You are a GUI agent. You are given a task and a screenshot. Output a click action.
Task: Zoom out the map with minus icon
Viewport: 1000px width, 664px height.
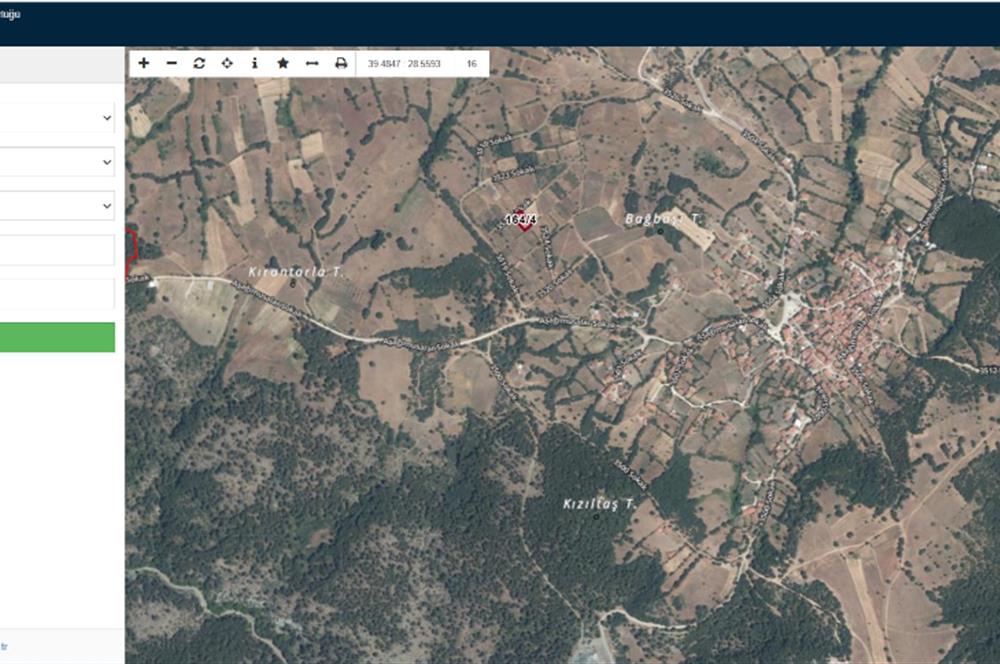click(x=172, y=63)
